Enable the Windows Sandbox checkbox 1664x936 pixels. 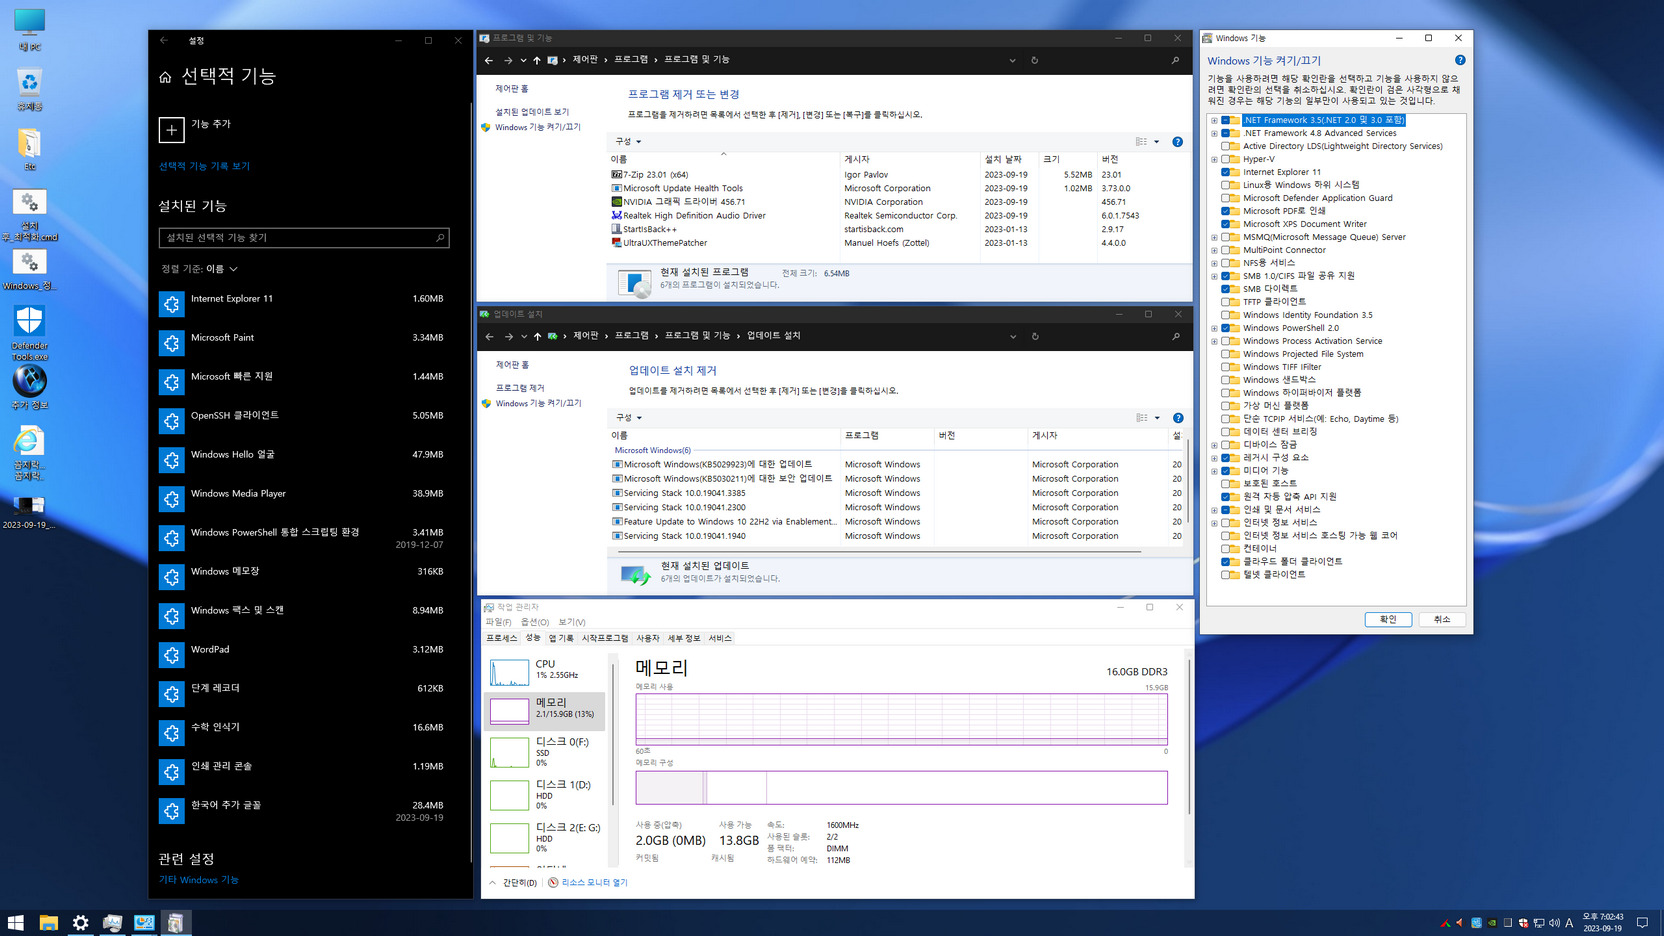coord(1226,380)
